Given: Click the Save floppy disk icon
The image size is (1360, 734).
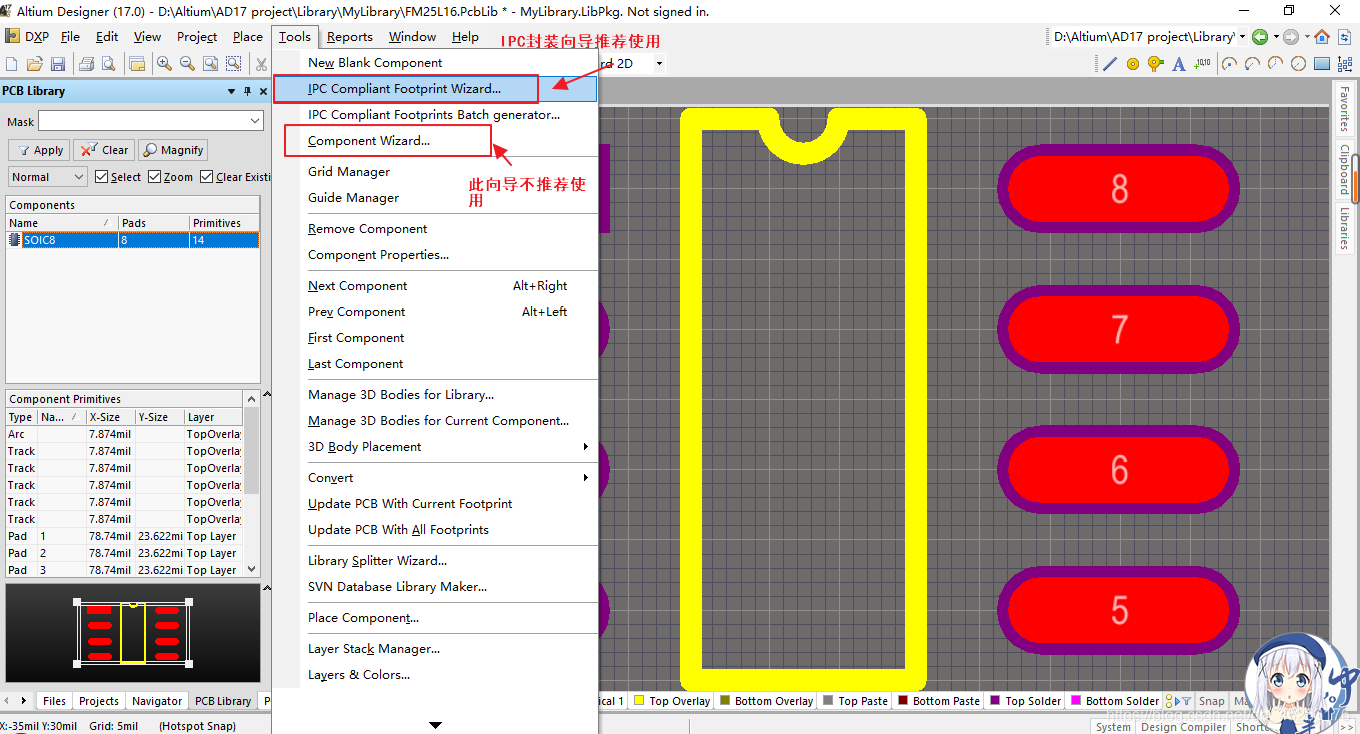Looking at the screenshot, I should pyautogui.click(x=58, y=64).
